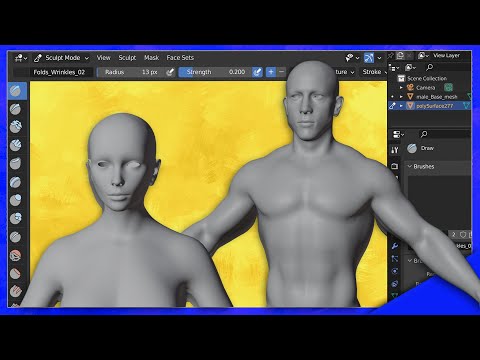
Task: Open the Sculpt menu
Action: 127,58
